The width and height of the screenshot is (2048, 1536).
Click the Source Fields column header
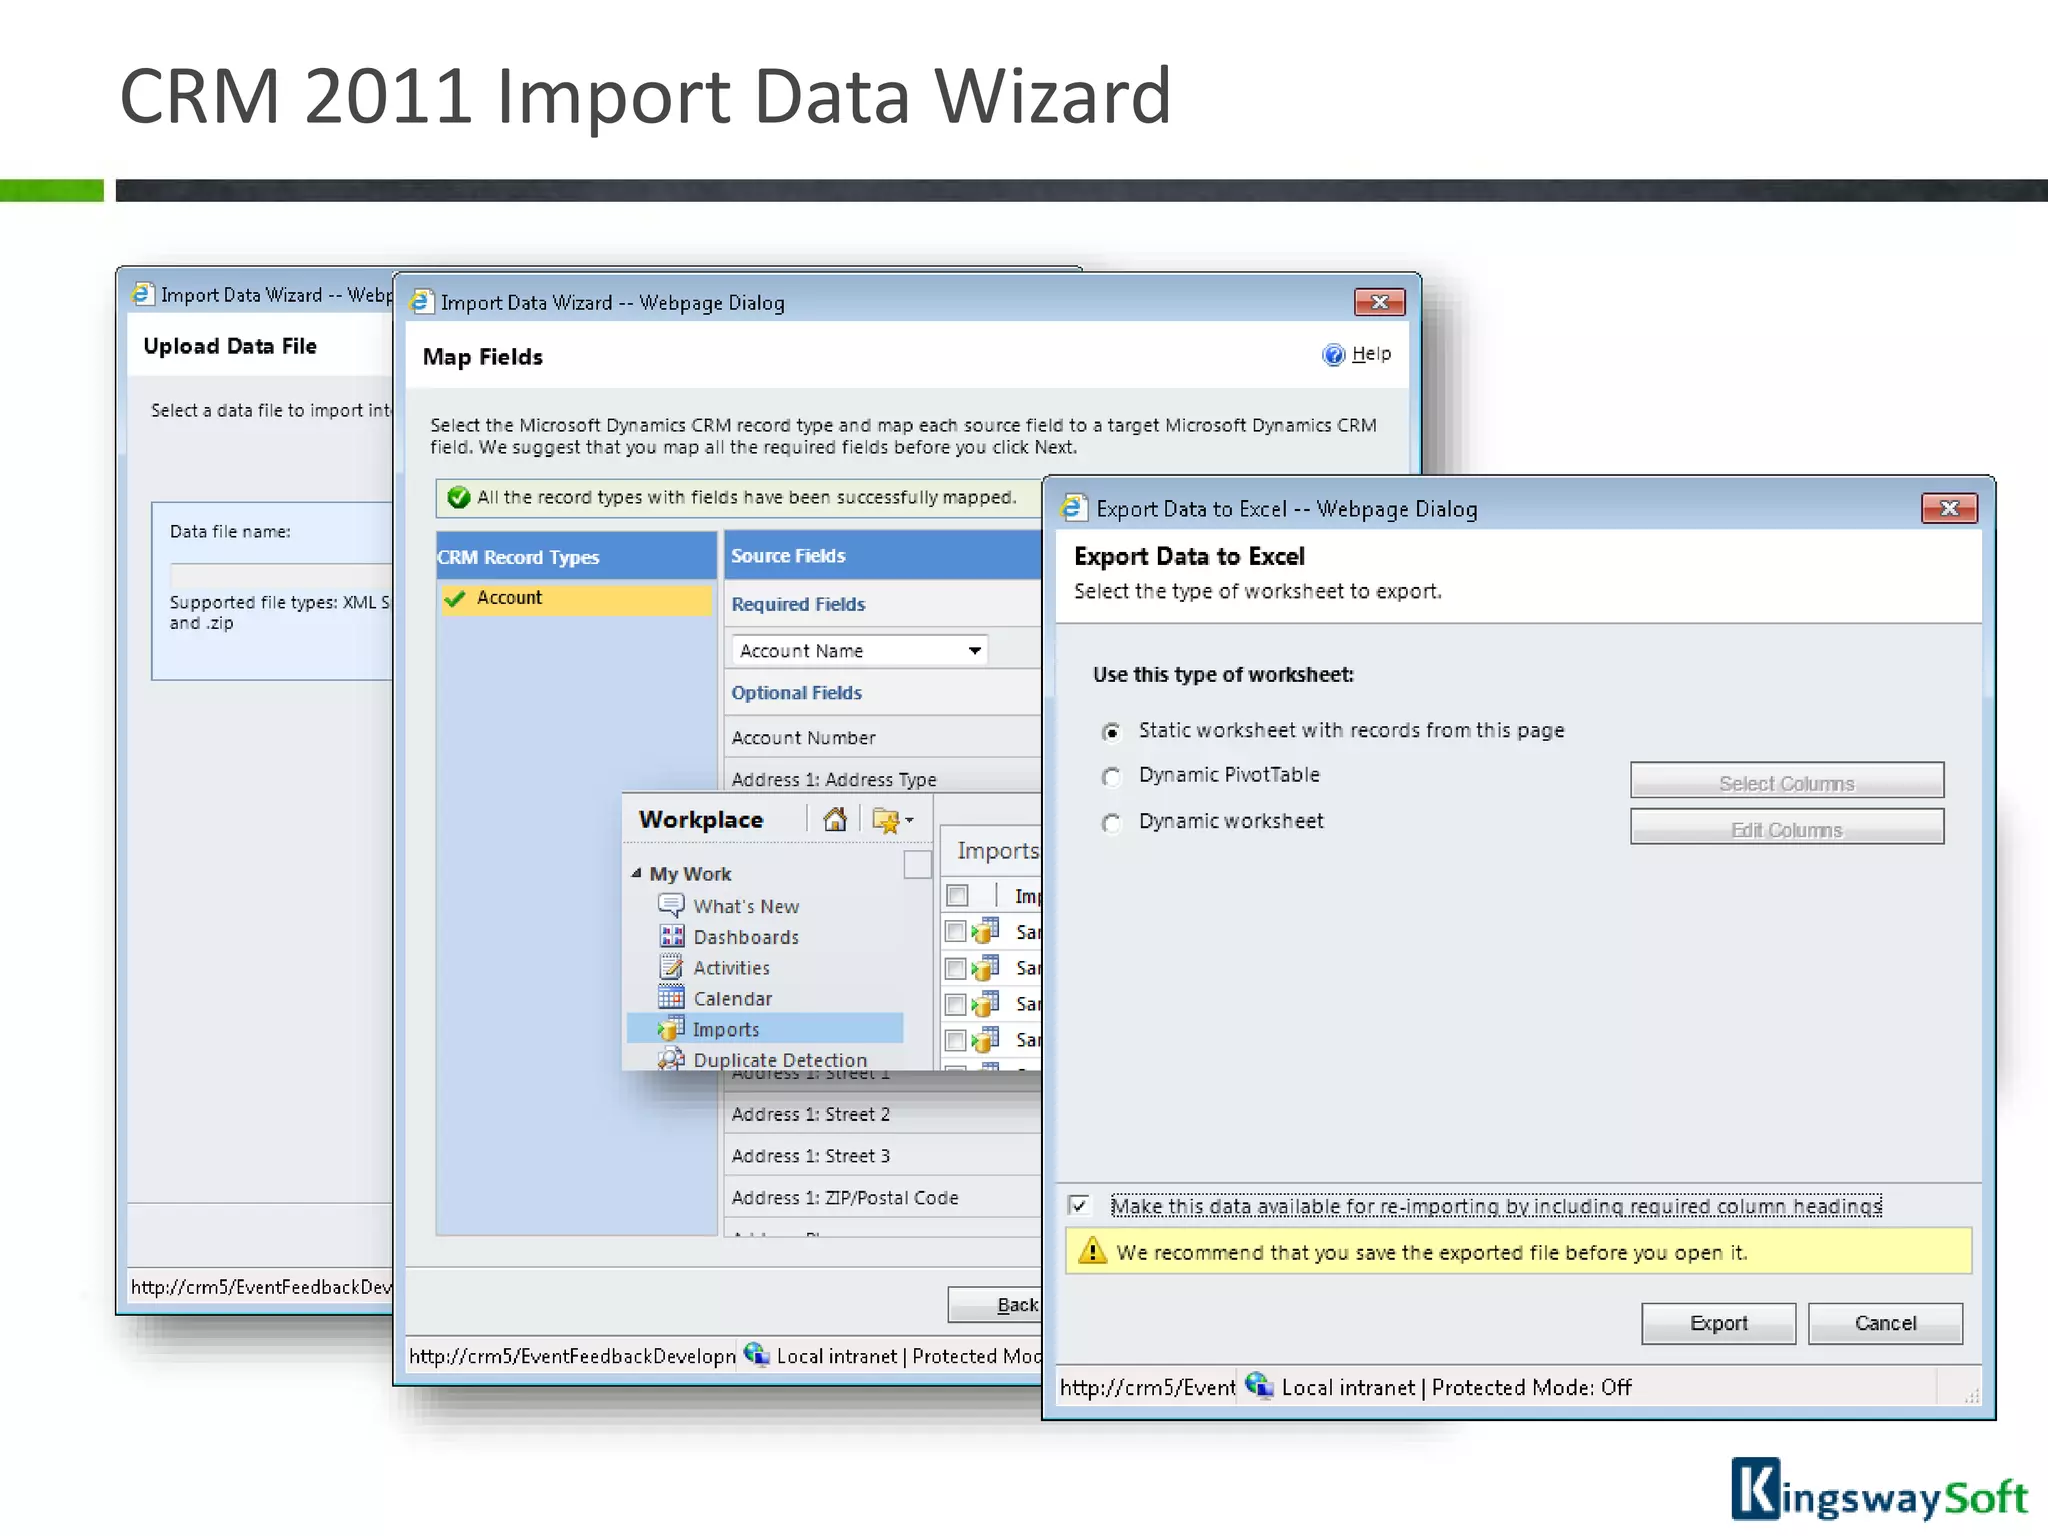tap(882, 556)
